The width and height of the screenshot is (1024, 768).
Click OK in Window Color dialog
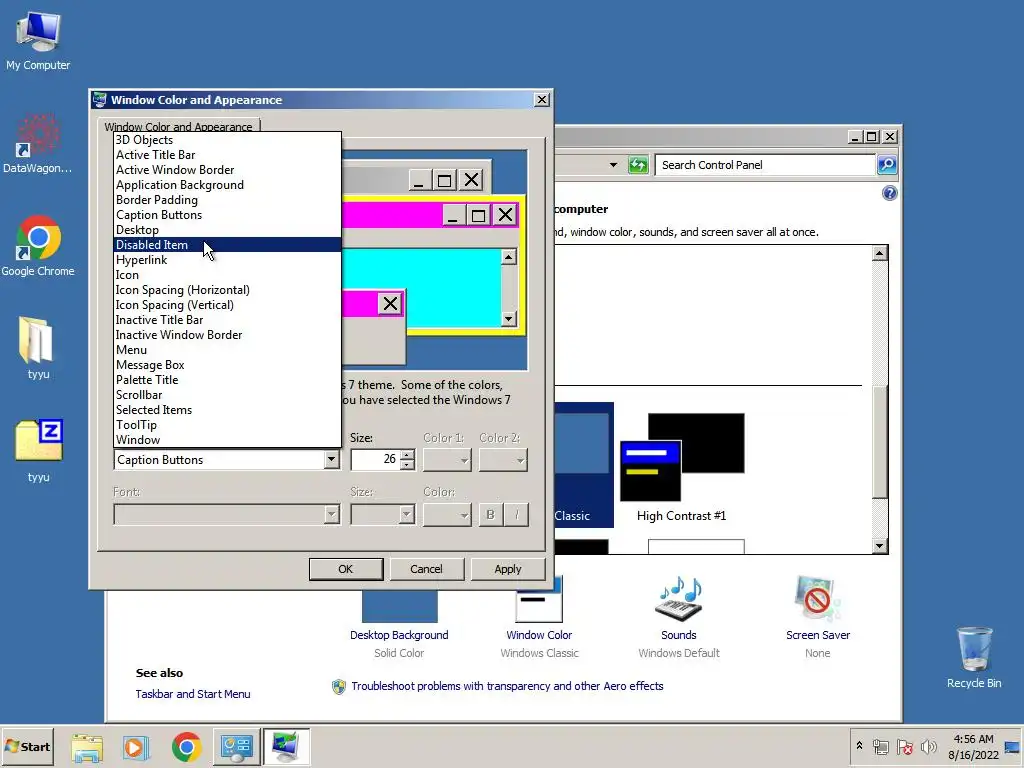[x=345, y=569]
